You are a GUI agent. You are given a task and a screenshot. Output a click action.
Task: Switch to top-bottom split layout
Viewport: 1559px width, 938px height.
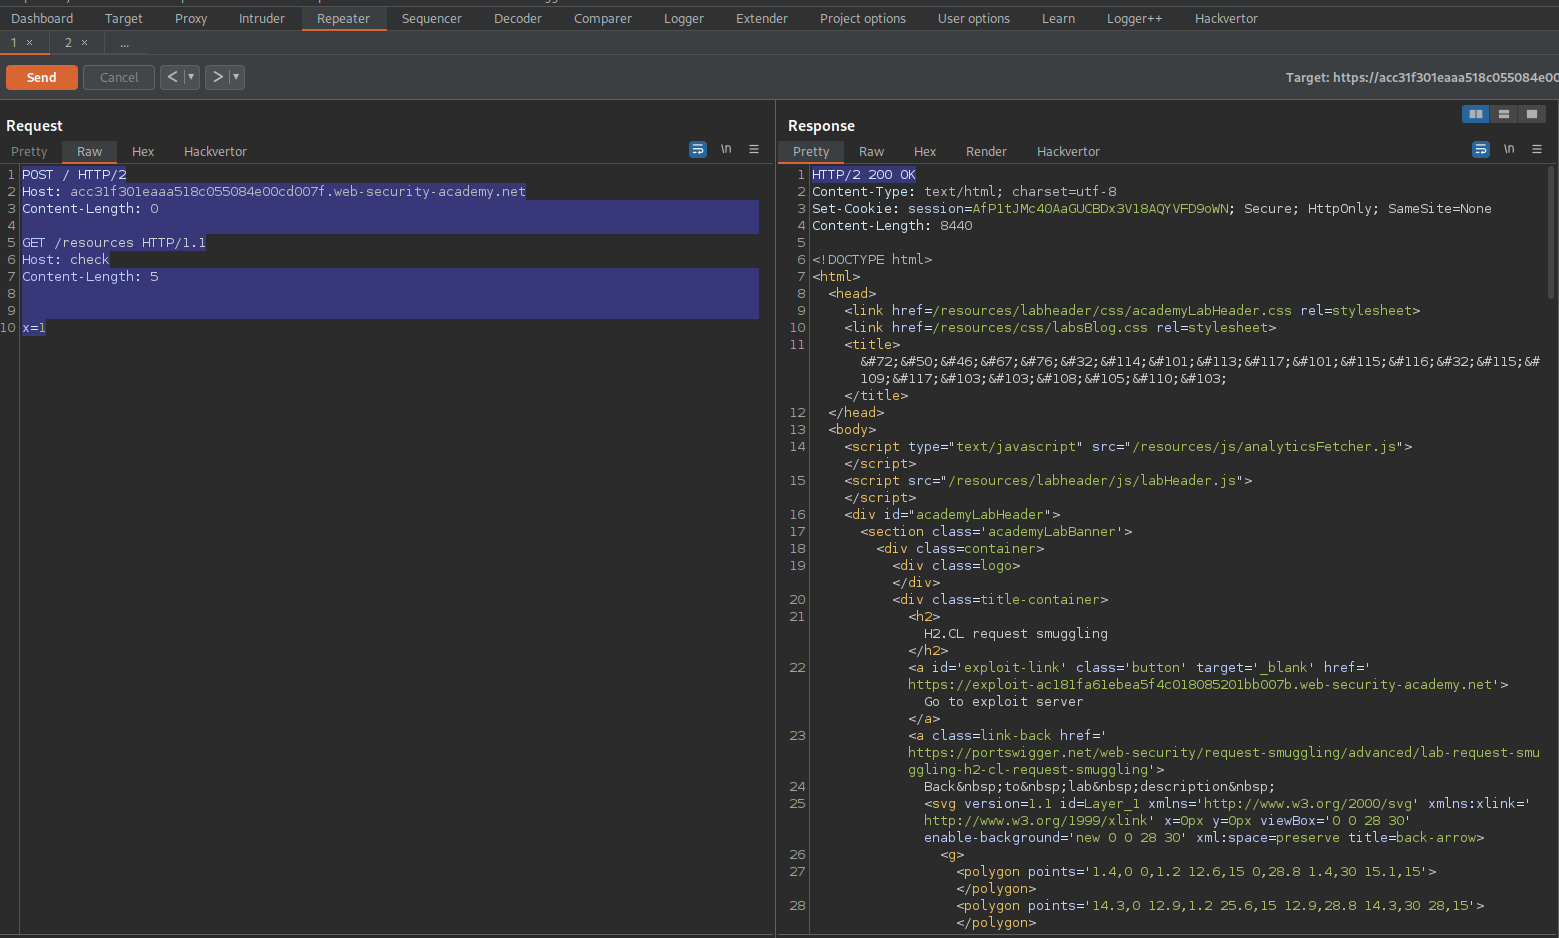pyautogui.click(x=1504, y=114)
